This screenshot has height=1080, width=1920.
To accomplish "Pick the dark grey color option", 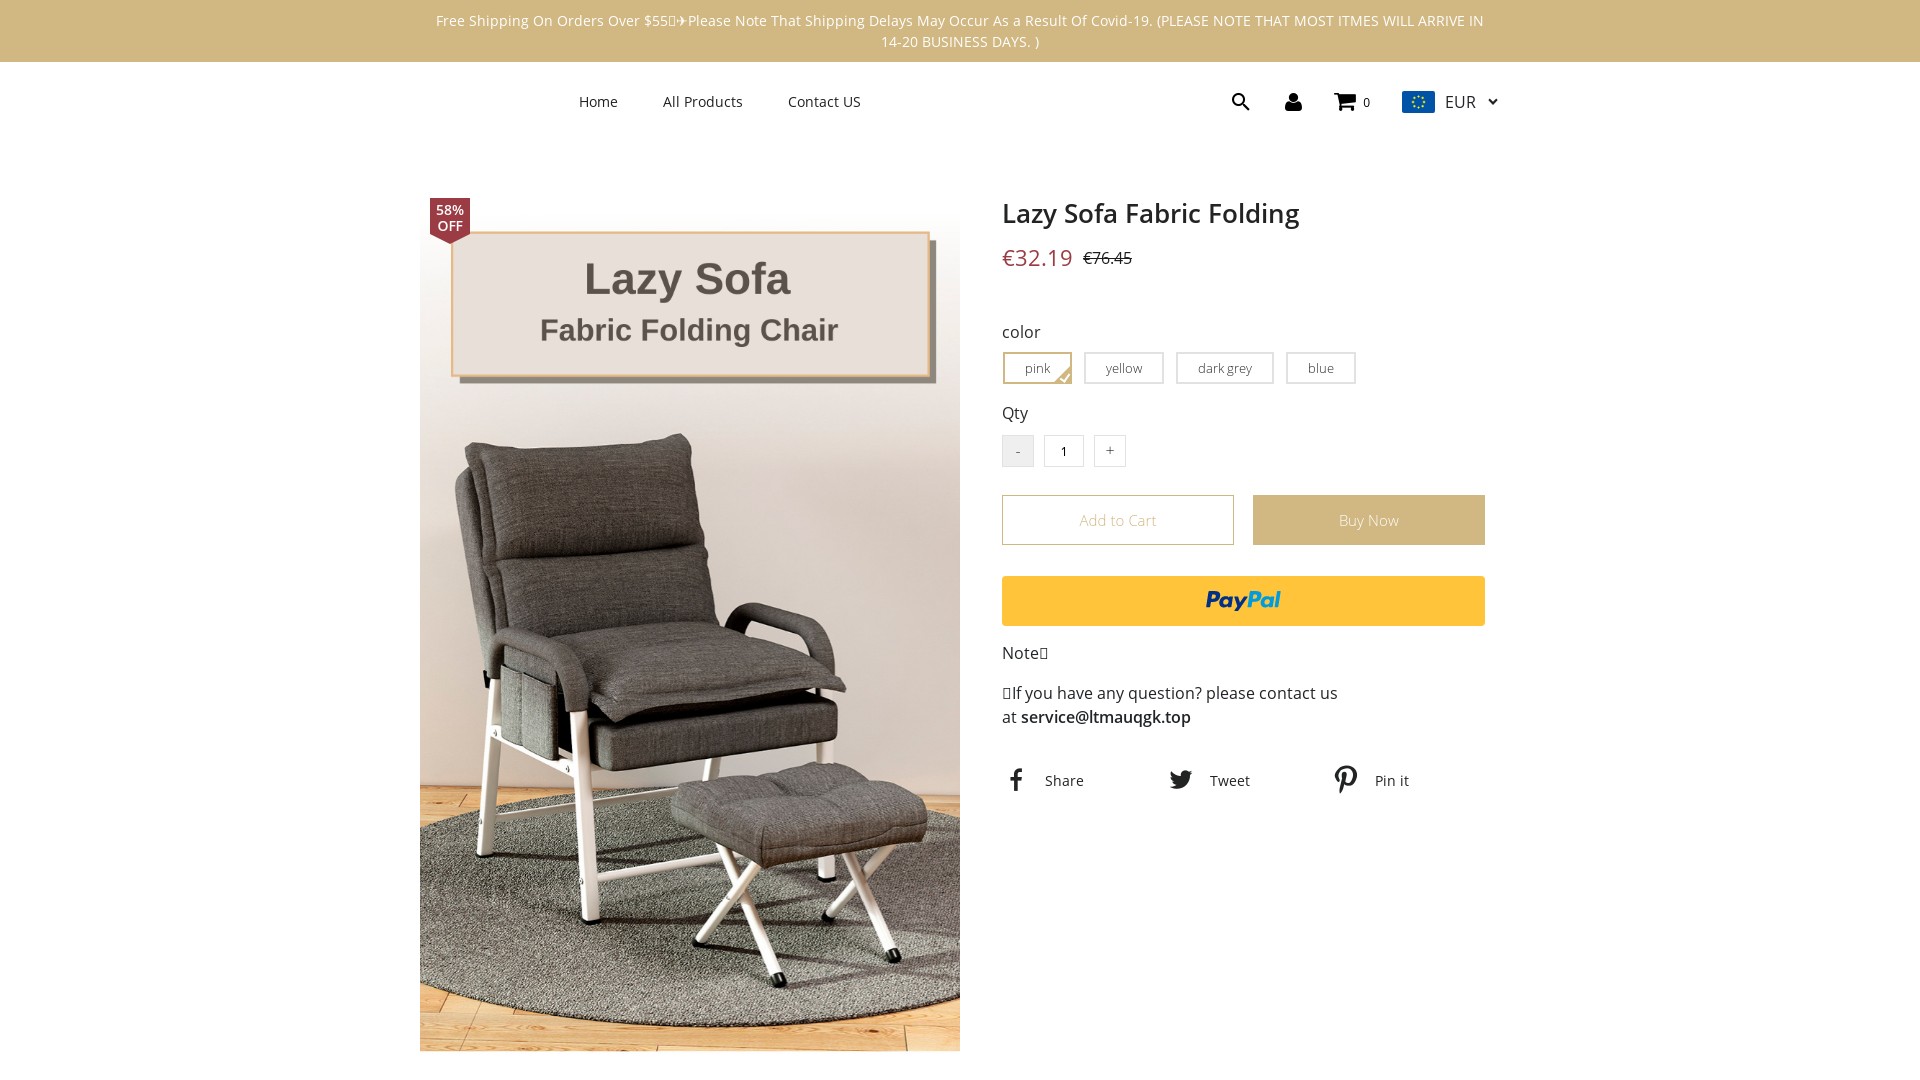I will click(1225, 368).
